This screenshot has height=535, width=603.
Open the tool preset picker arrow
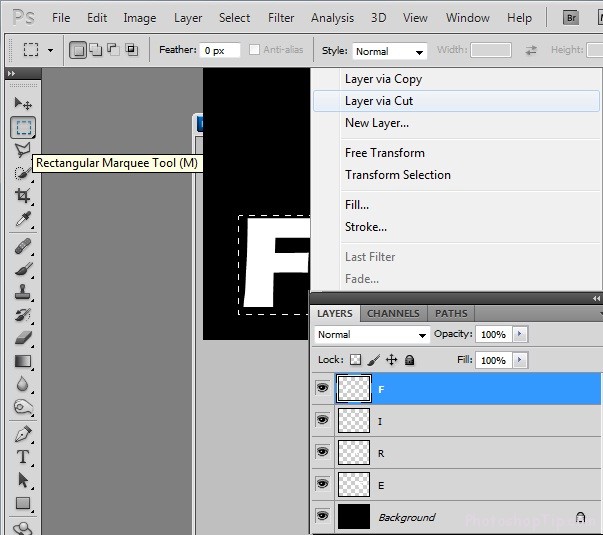50,50
